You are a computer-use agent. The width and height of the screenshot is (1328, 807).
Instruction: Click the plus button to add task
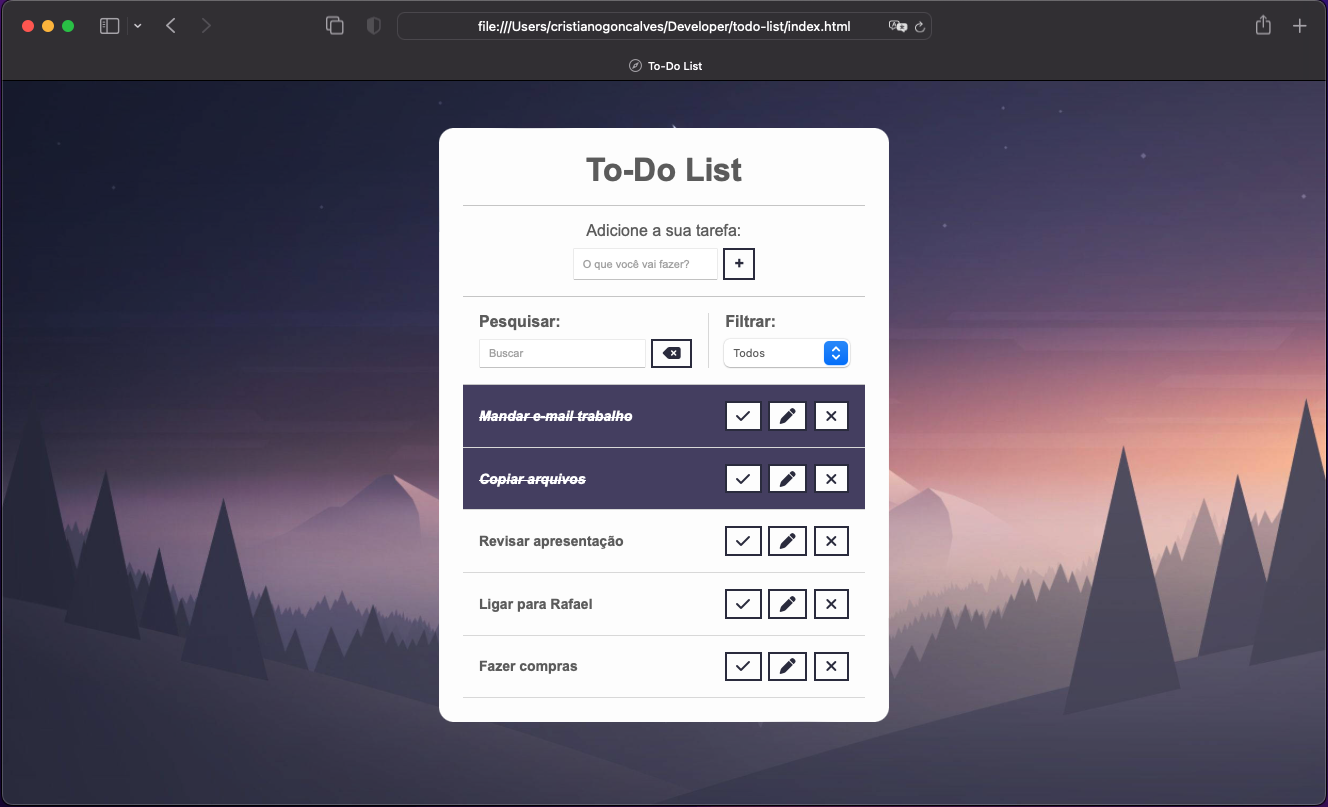click(x=739, y=264)
